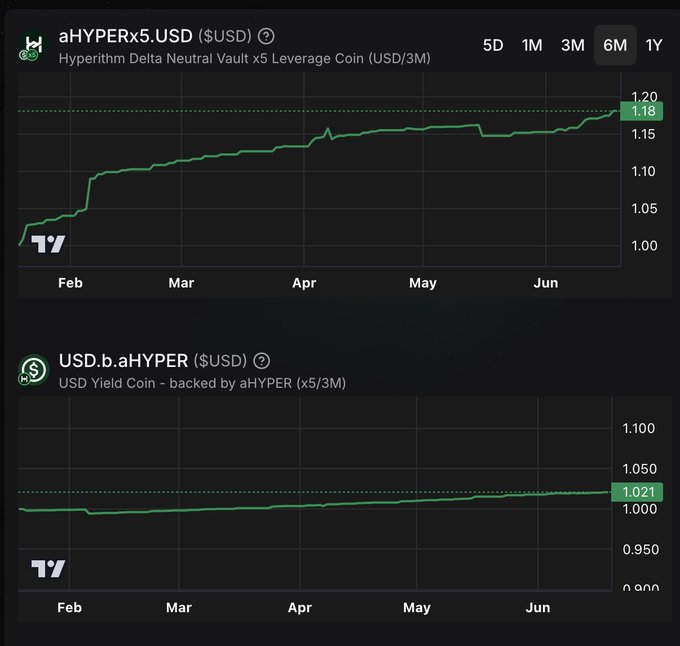Click the 1.050 price axis label
The image size is (680, 646).
pos(639,469)
